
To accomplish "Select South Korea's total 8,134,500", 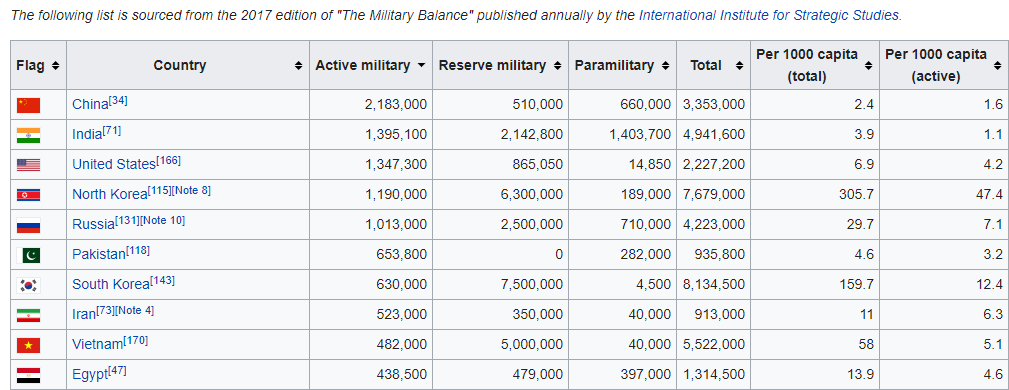I will coord(714,285).
